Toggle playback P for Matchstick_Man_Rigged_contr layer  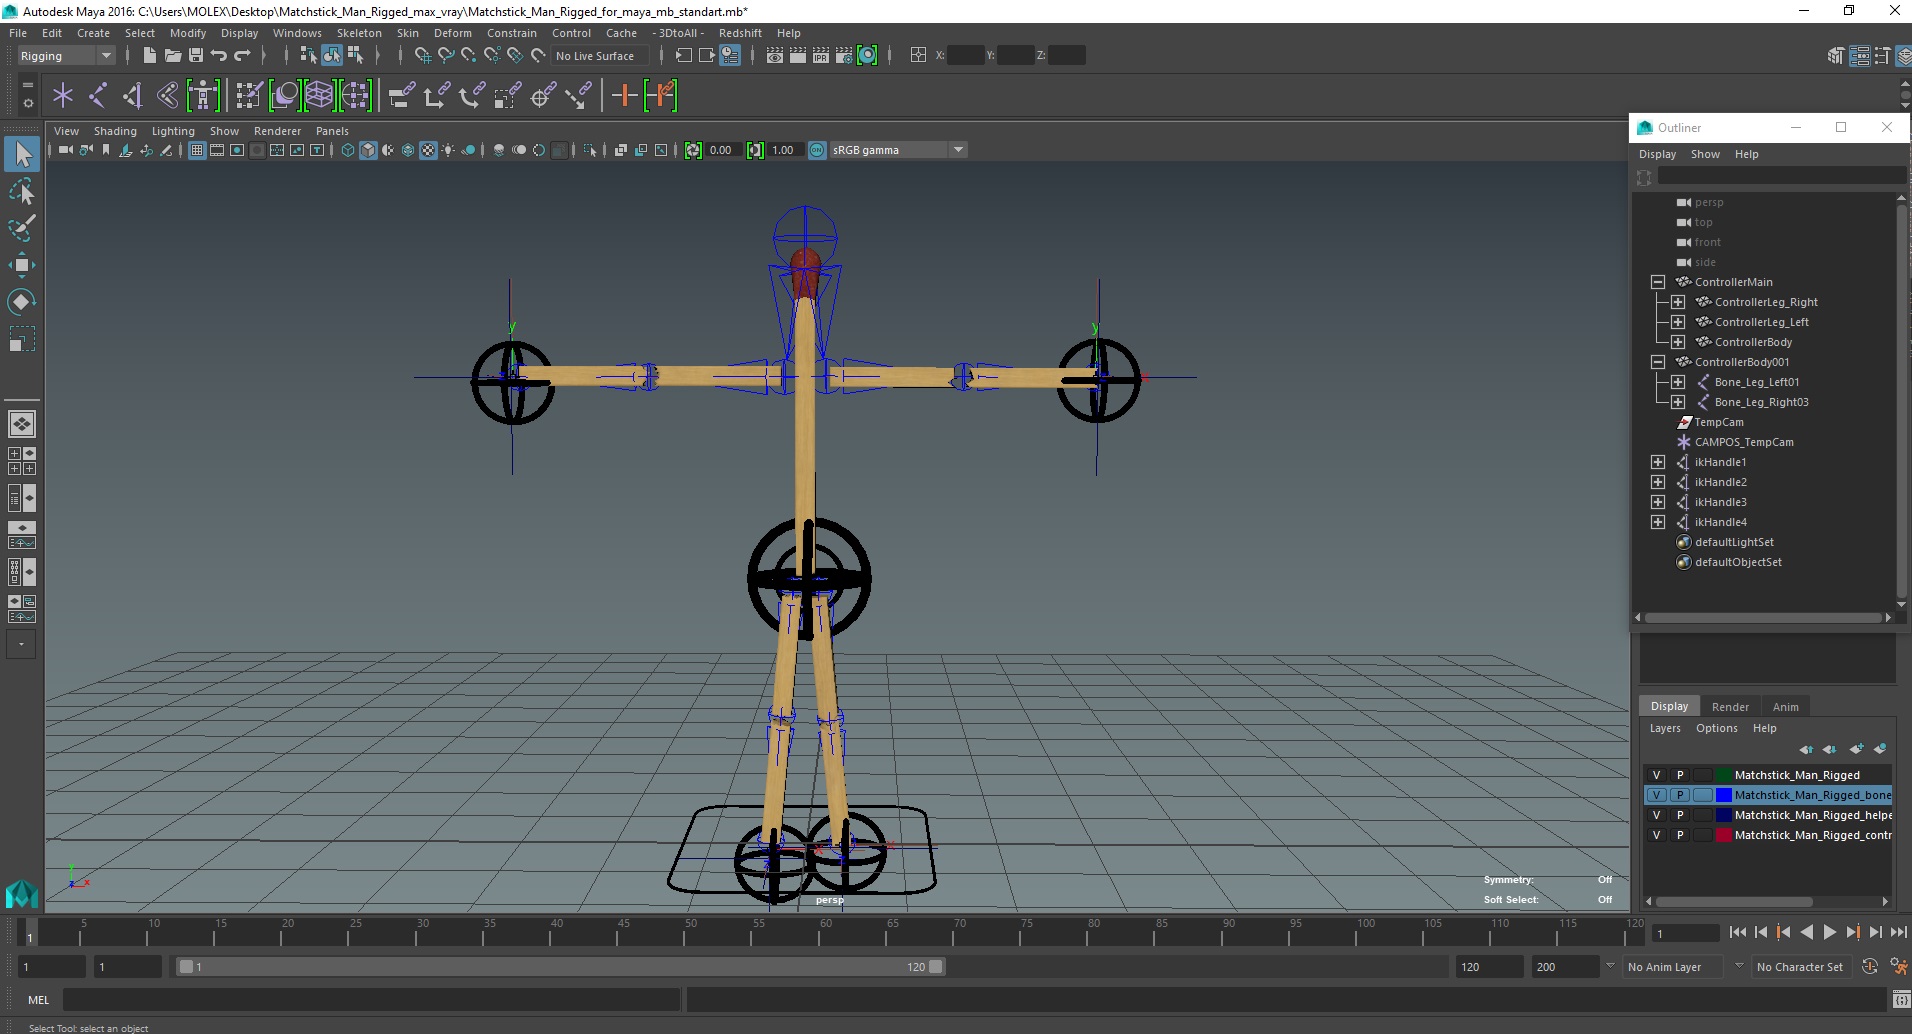[1680, 835]
